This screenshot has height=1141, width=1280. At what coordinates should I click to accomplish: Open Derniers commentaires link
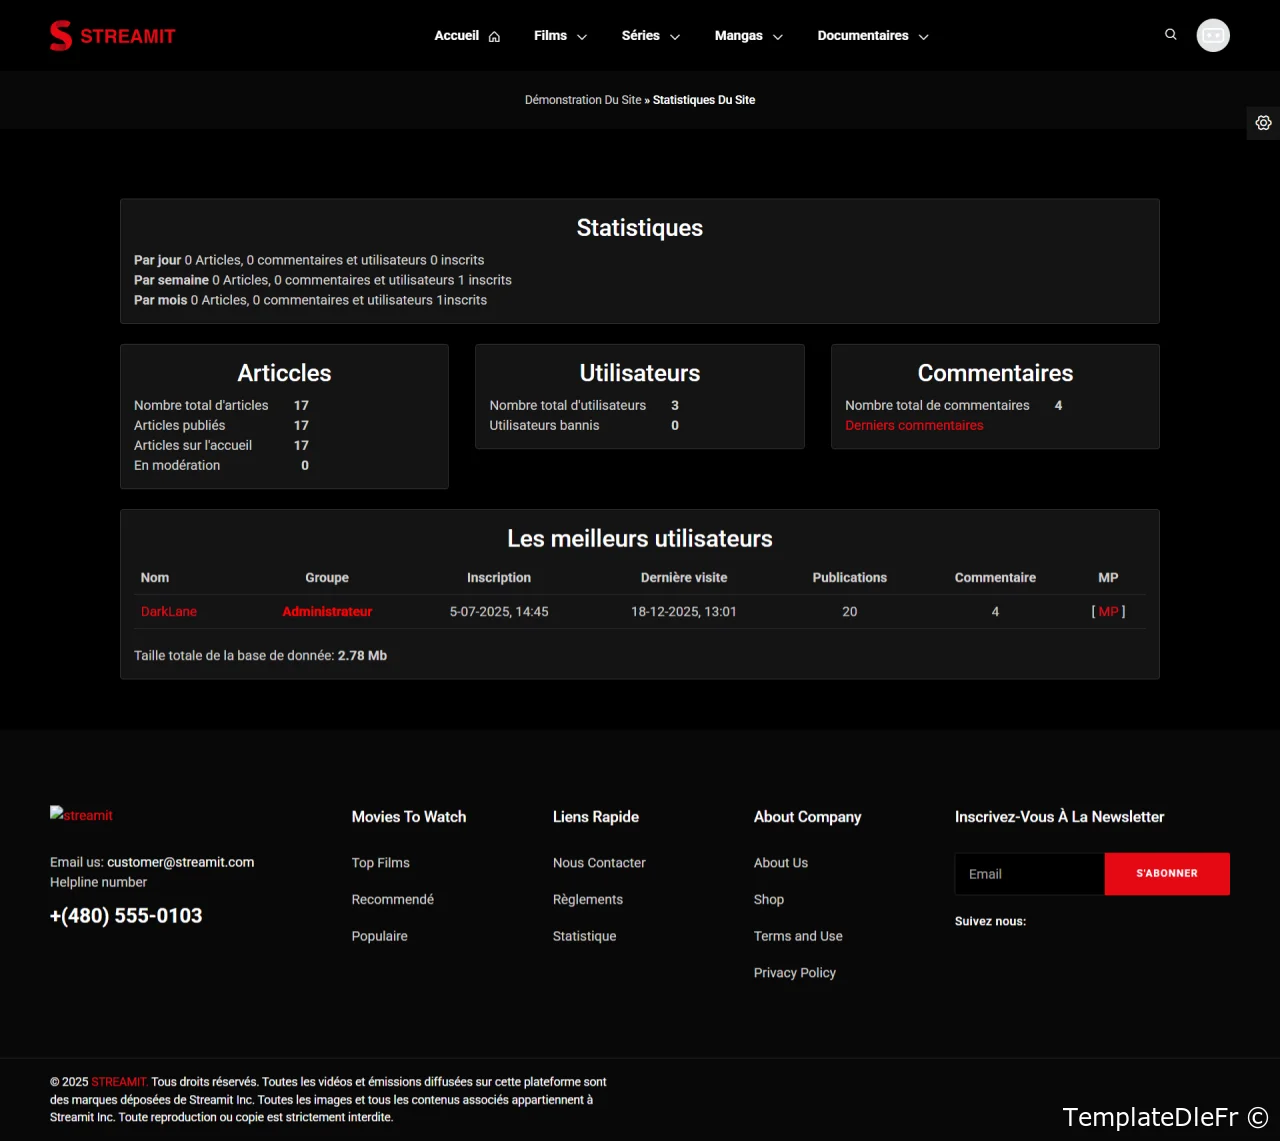pos(914,425)
